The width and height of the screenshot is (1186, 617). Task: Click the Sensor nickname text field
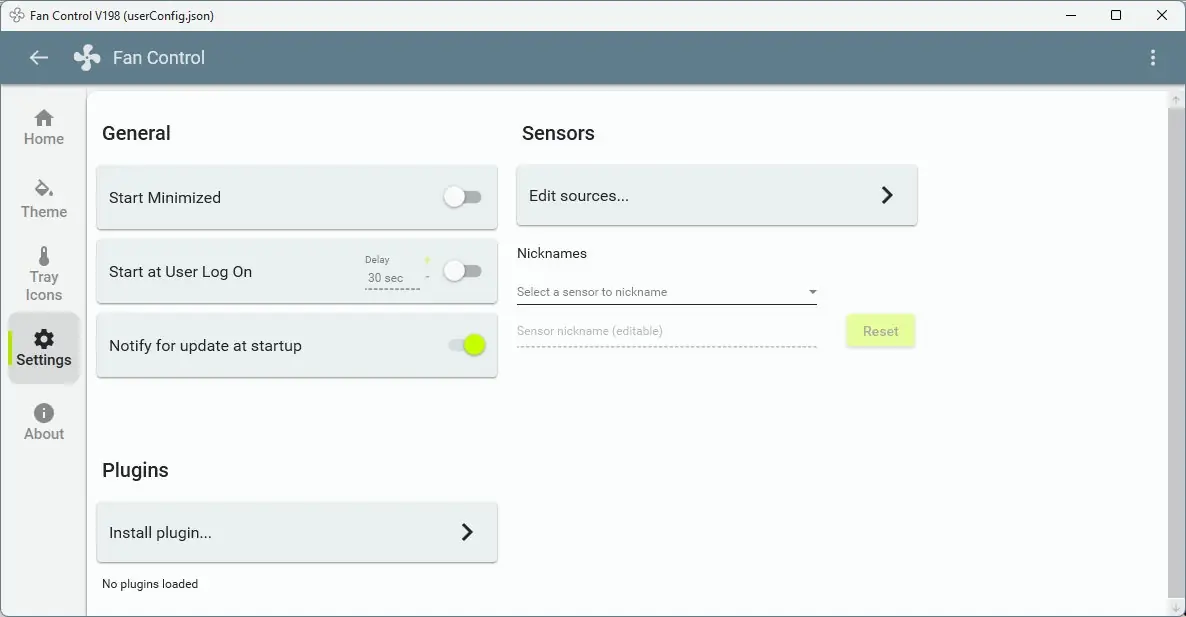666,331
